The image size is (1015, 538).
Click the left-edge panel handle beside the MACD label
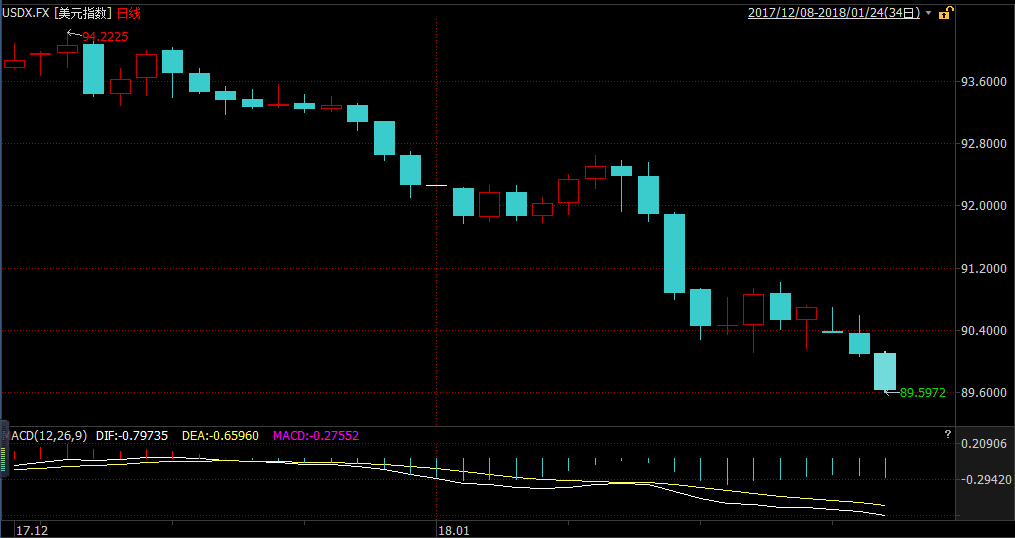[6, 447]
